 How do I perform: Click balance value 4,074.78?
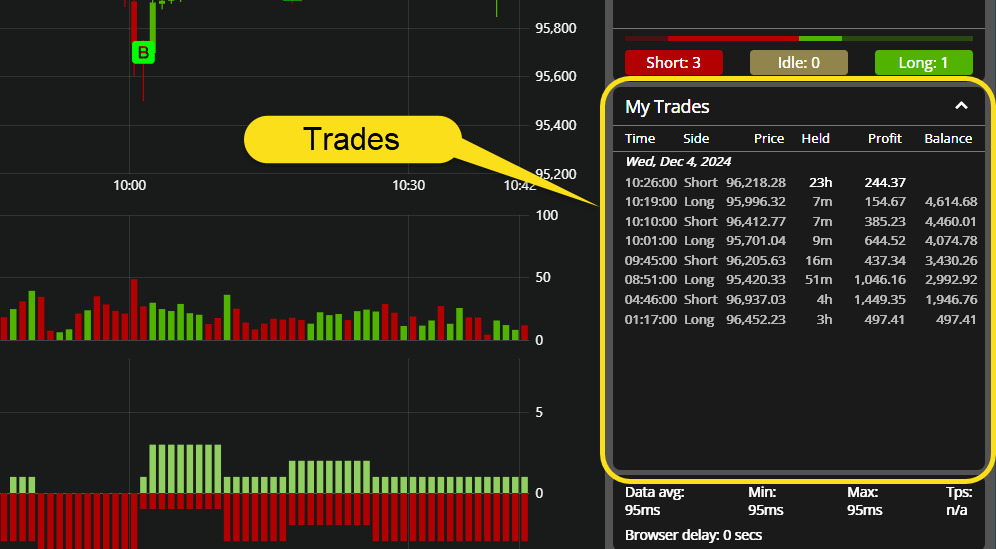(x=951, y=241)
